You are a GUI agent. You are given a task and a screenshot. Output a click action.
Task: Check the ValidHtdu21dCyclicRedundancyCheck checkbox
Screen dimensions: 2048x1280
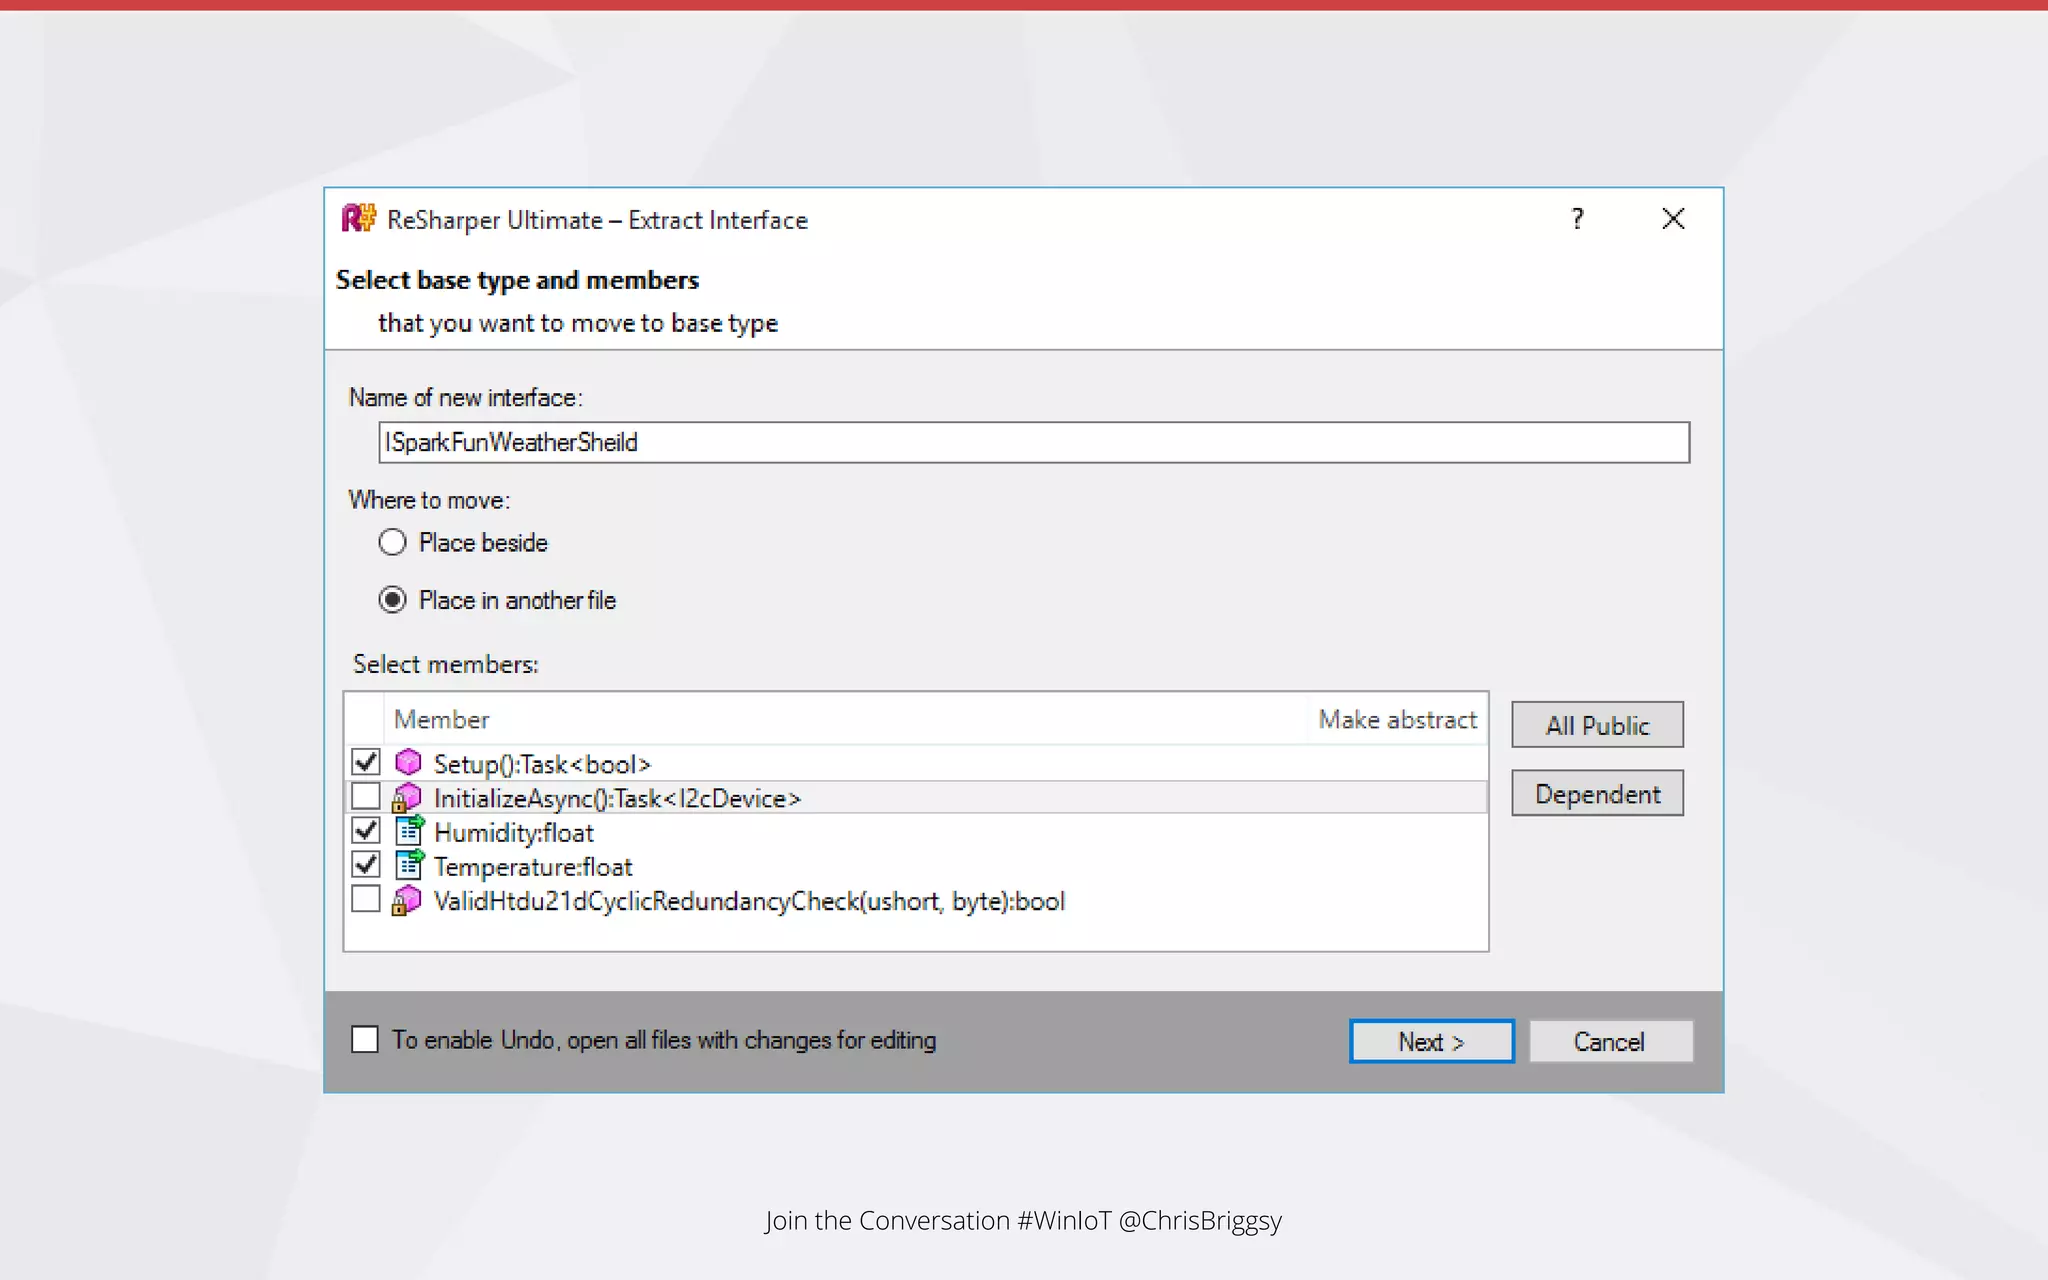pyautogui.click(x=366, y=899)
